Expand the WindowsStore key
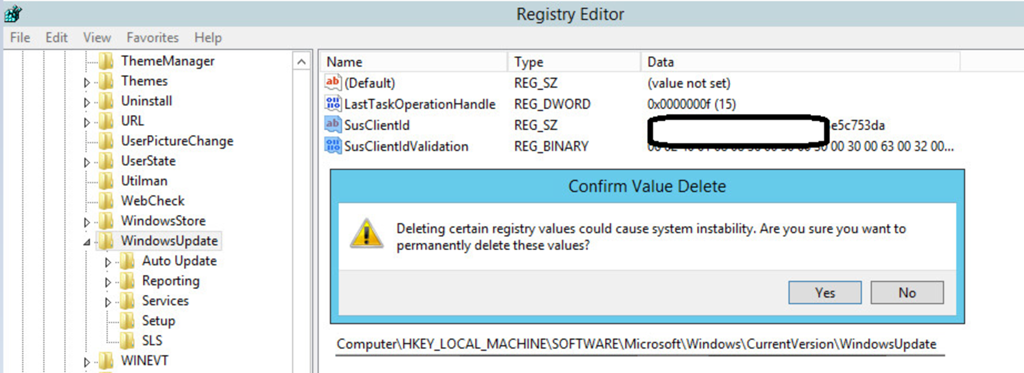The image size is (1024, 373). 88,222
